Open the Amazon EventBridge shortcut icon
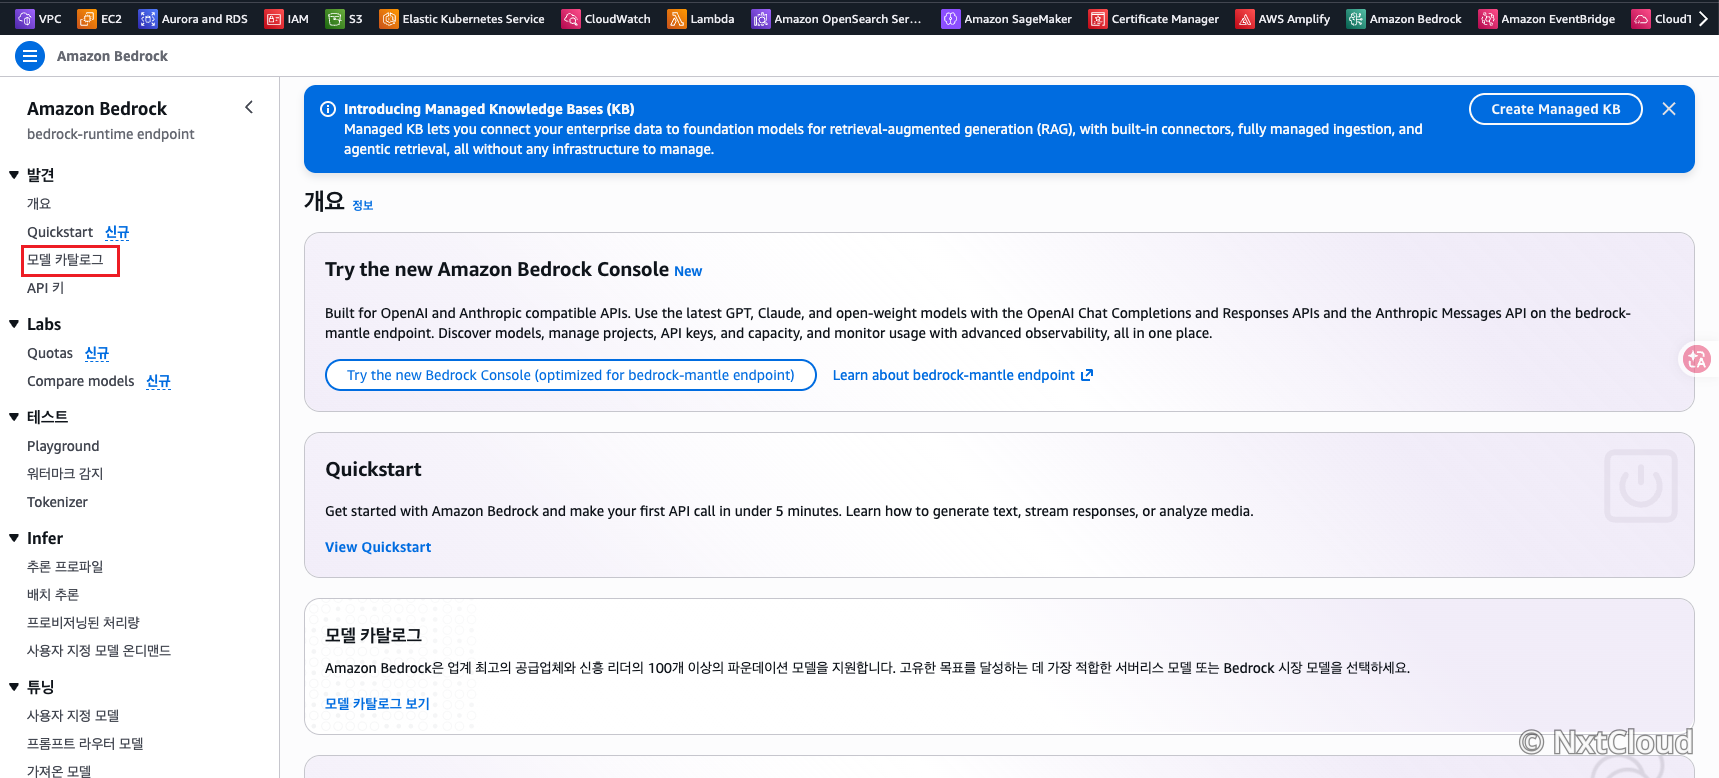1719x778 pixels. [x=1488, y=19]
